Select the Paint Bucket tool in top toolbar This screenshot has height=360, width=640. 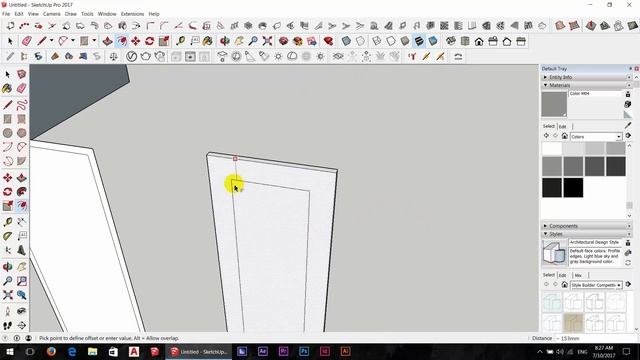207,41
